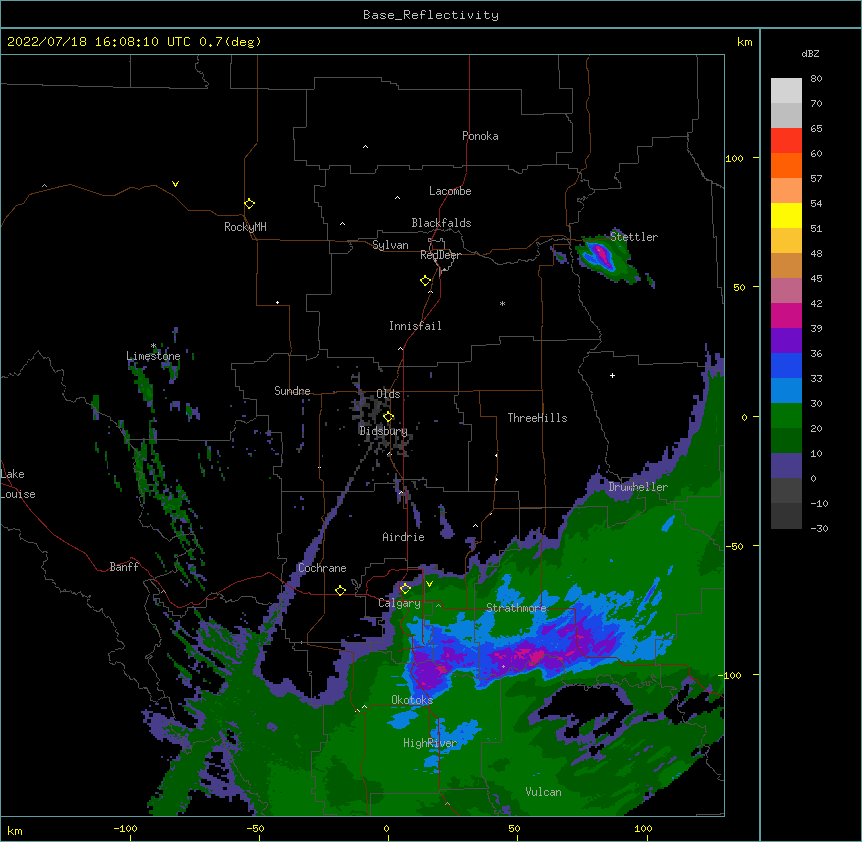Click the Blackfalds label on the map

441,223
